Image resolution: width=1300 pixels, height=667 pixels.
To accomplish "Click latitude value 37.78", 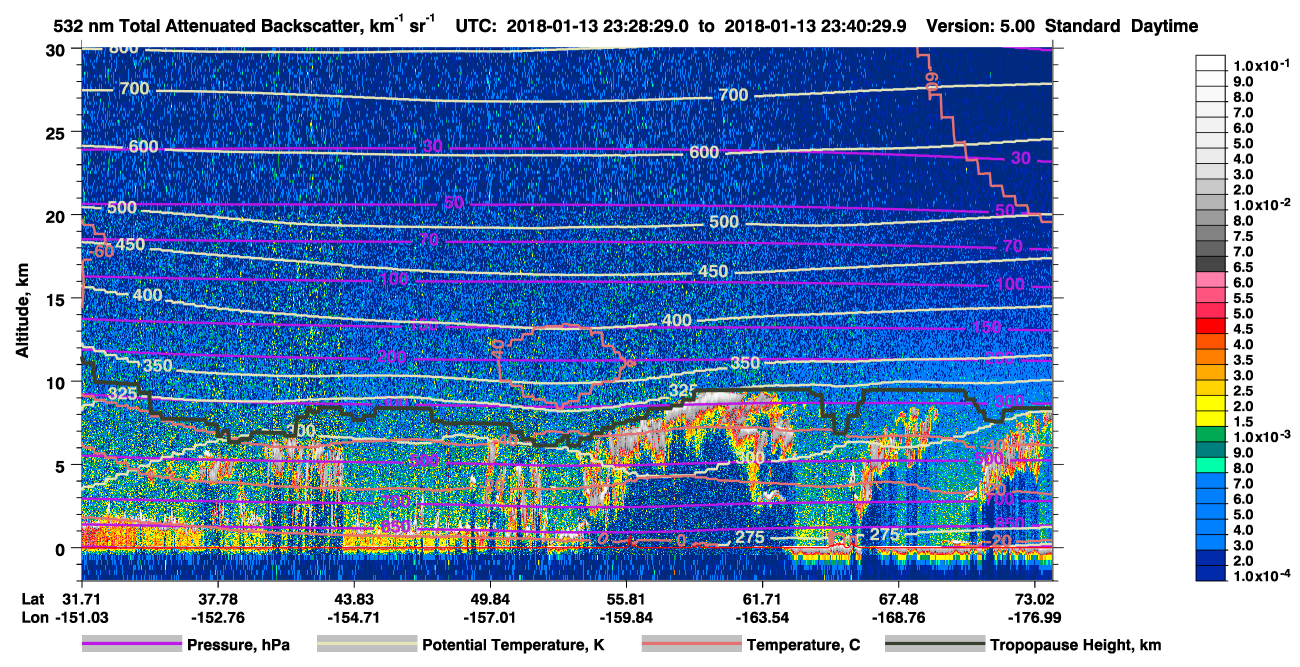I will [217, 598].
